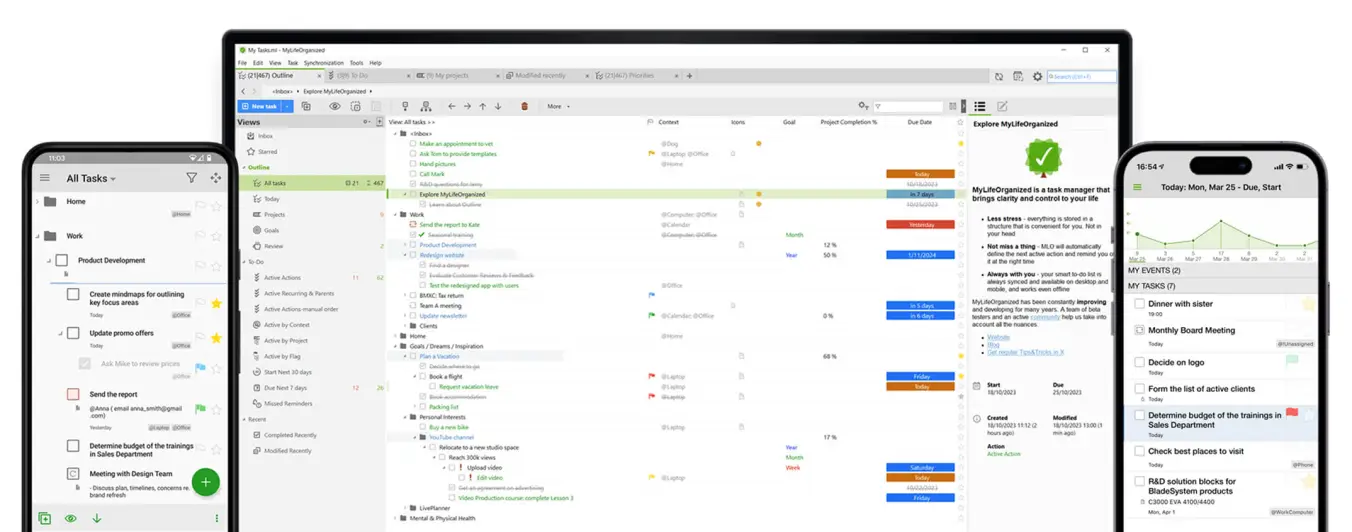Show the properties list icon in right panel
Screen dimensions: 1352x532
click(980, 106)
